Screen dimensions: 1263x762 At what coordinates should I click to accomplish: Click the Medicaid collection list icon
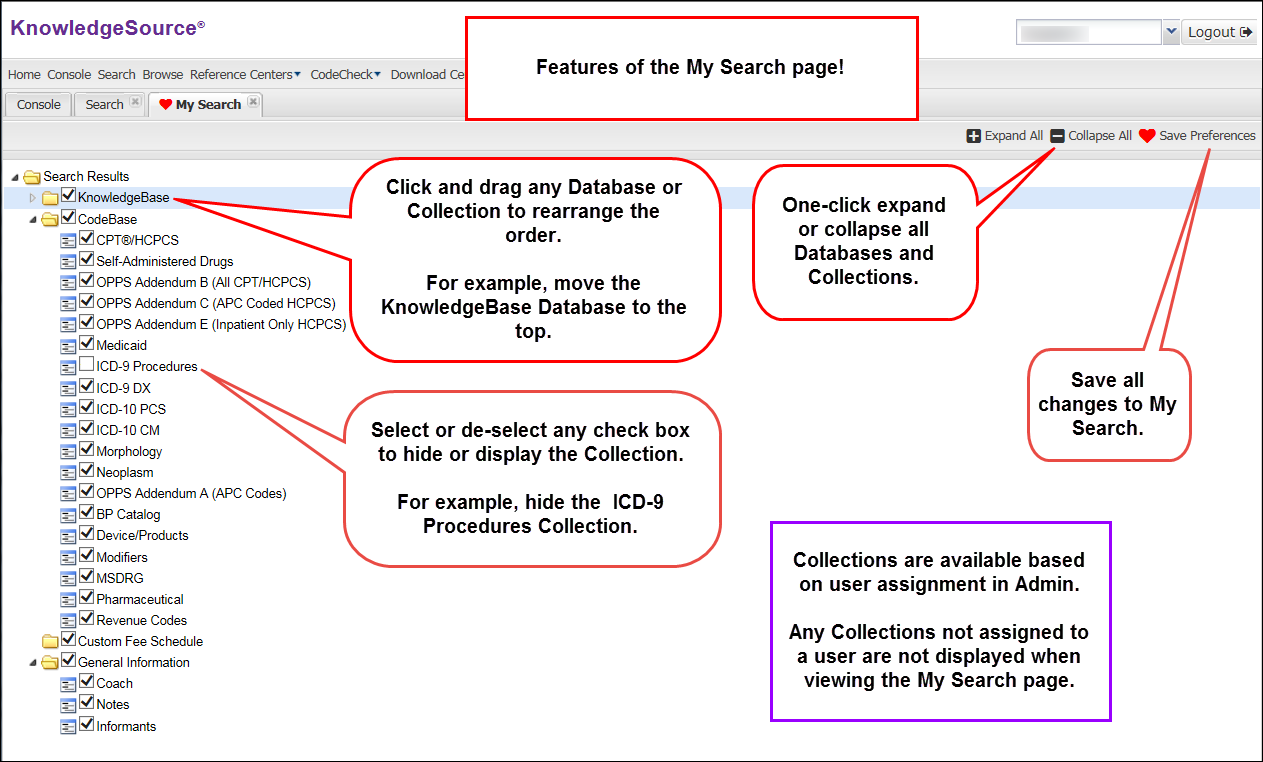click(x=69, y=346)
